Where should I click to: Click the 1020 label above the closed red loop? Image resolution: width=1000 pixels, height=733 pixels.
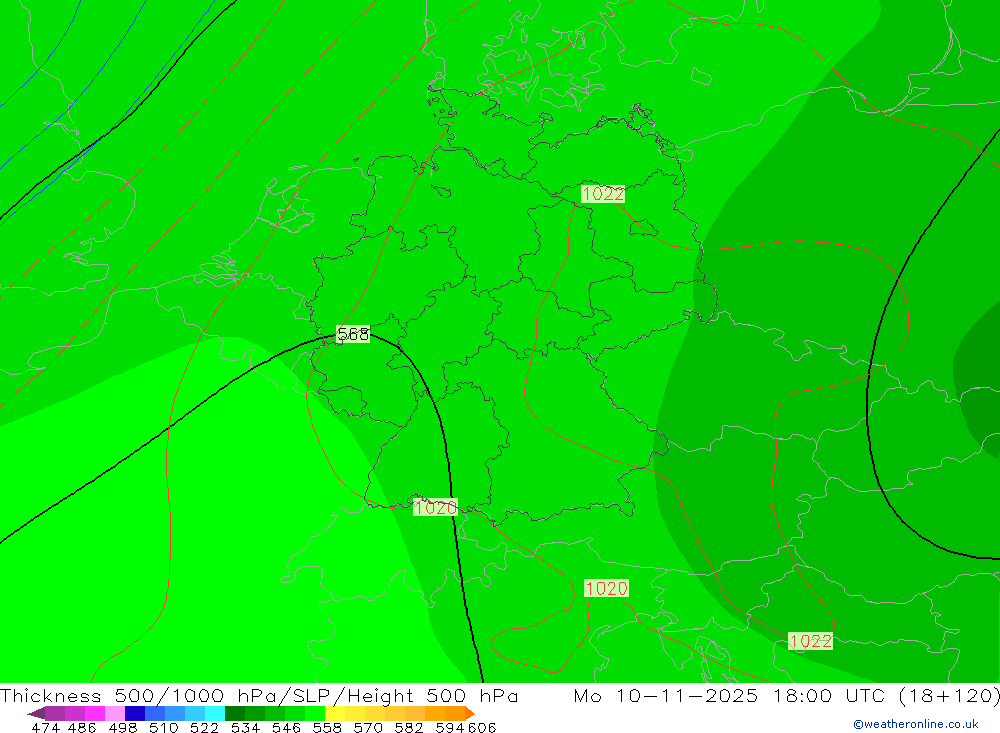pos(606,588)
